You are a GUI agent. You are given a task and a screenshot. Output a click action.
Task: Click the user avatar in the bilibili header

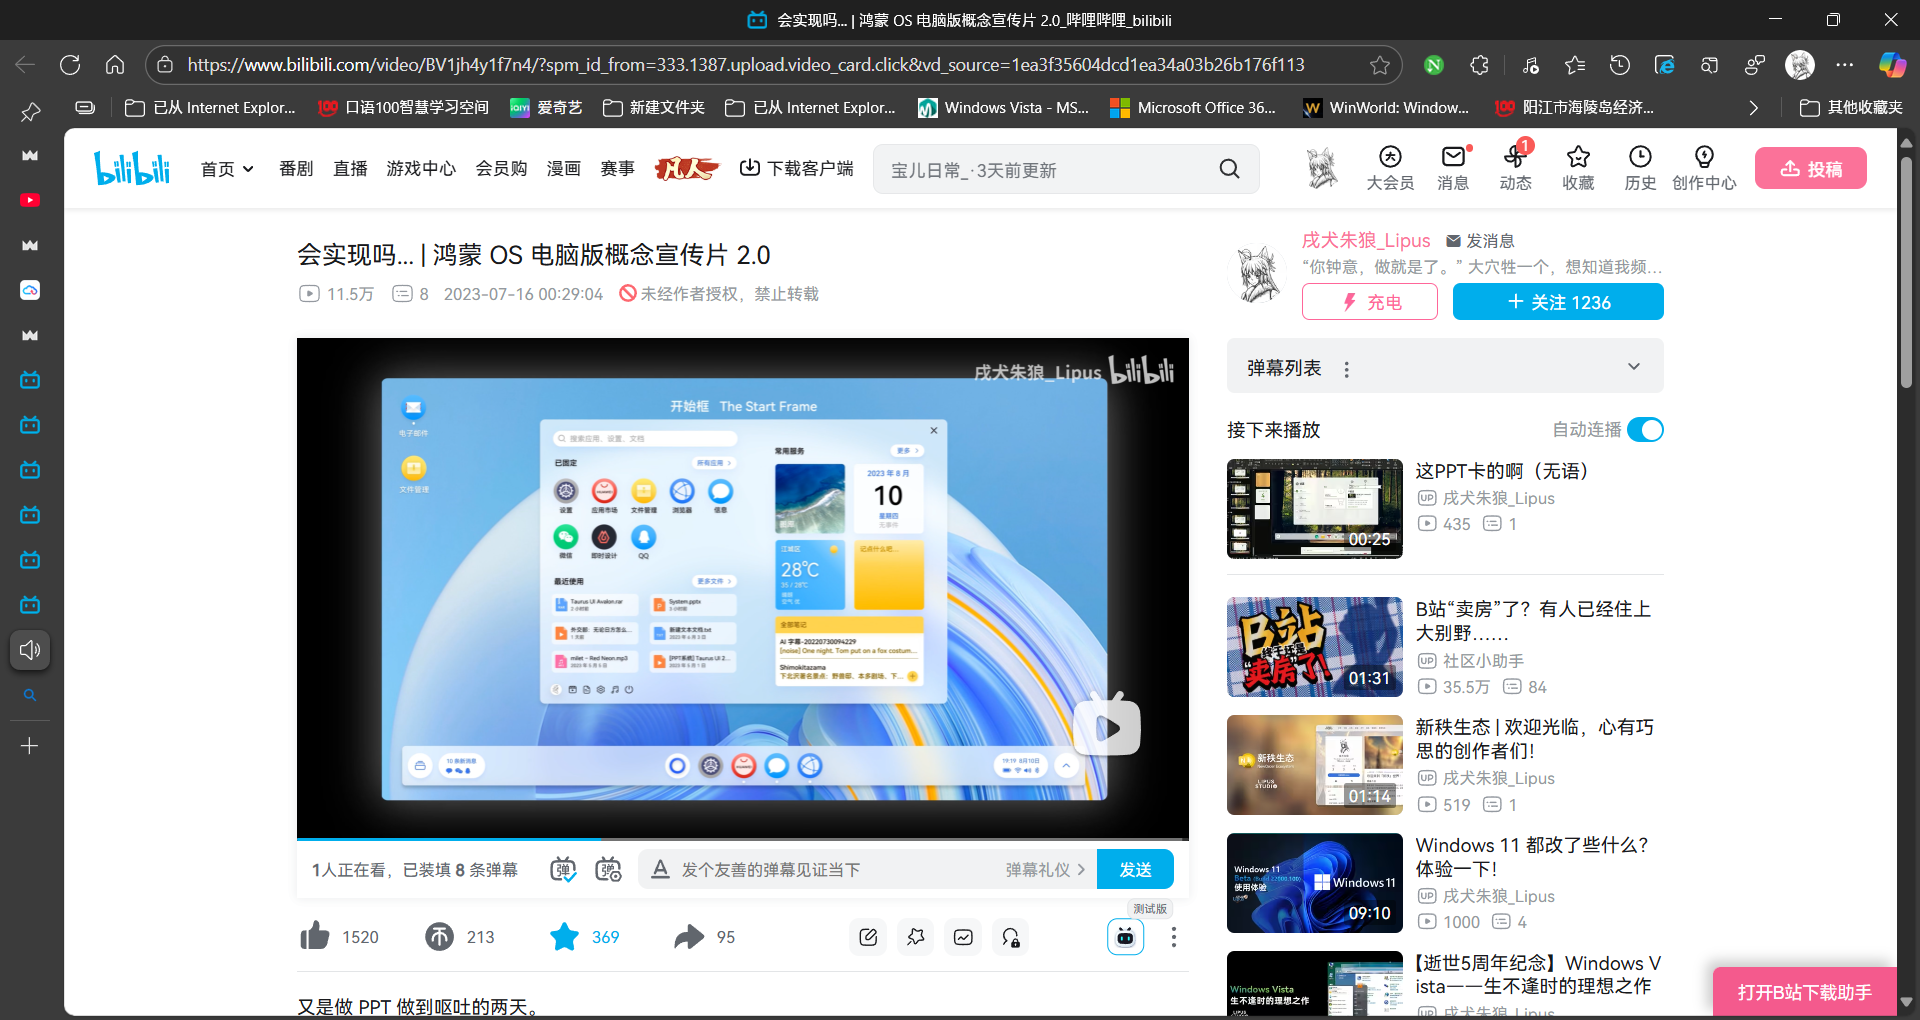[x=1322, y=168]
